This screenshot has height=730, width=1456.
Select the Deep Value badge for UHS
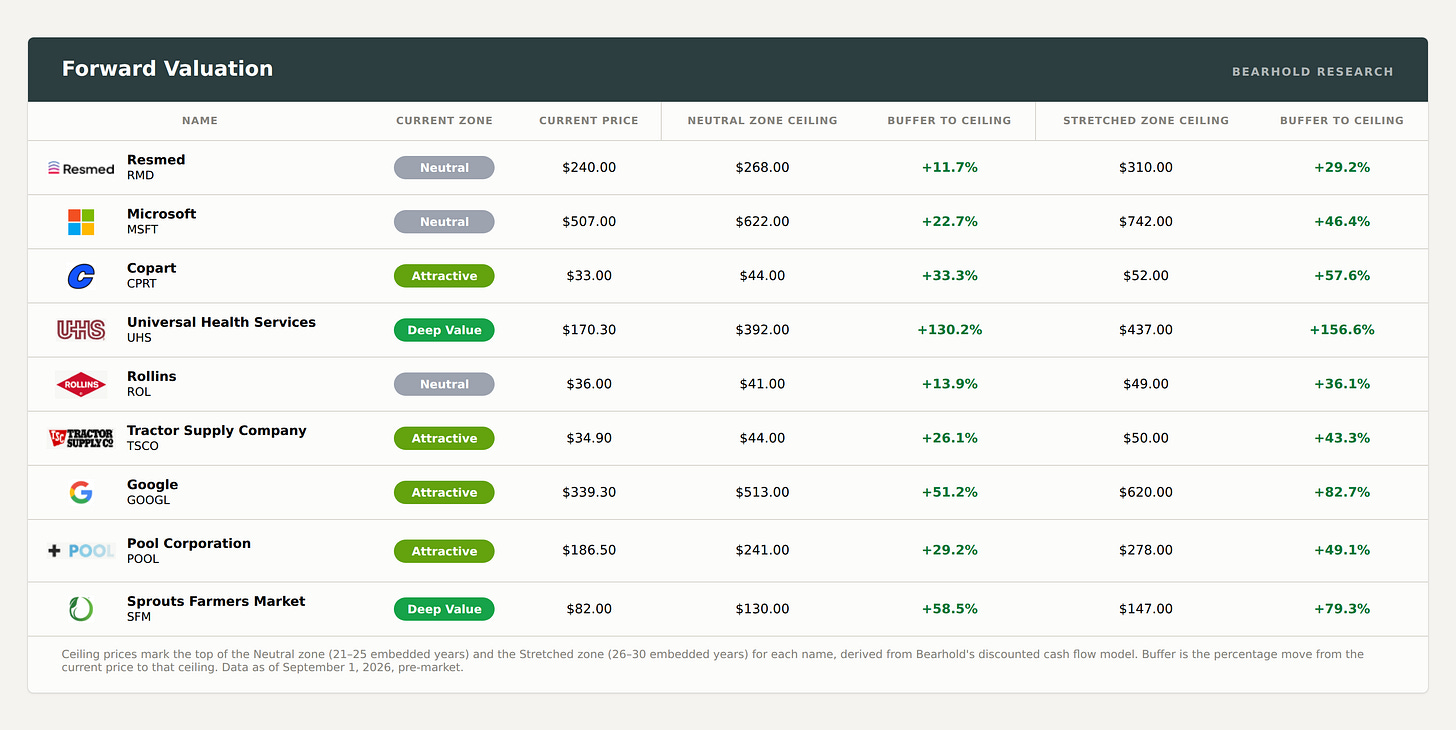coord(444,330)
